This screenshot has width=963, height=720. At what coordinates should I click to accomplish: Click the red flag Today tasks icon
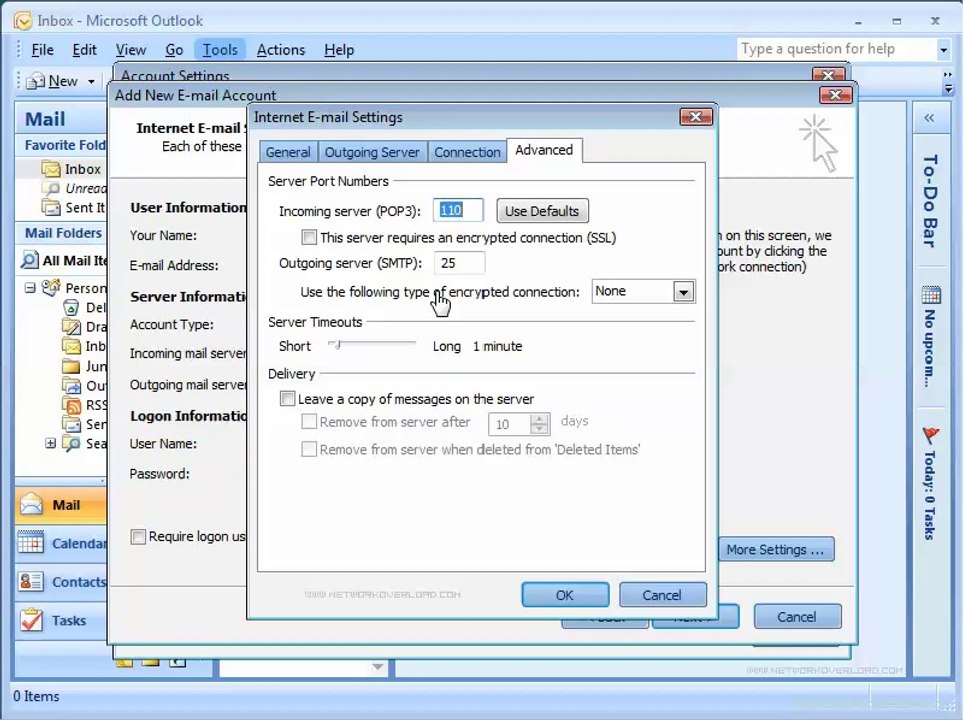tap(930, 436)
